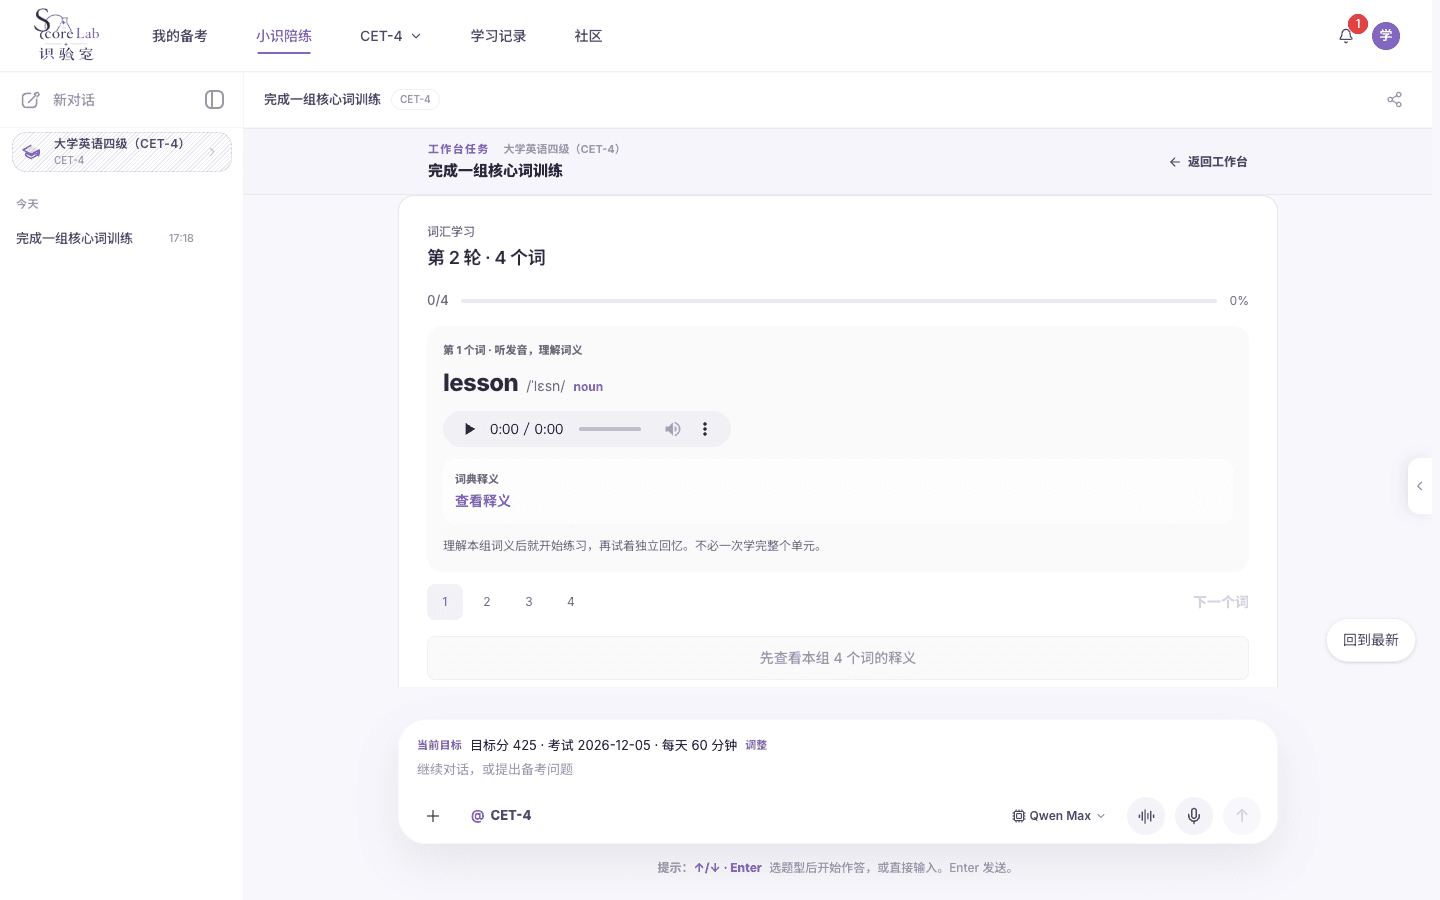Click the 工作台任务 breadcrumb label
Image resolution: width=1440 pixels, height=900 pixels.
[x=458, y=149]
